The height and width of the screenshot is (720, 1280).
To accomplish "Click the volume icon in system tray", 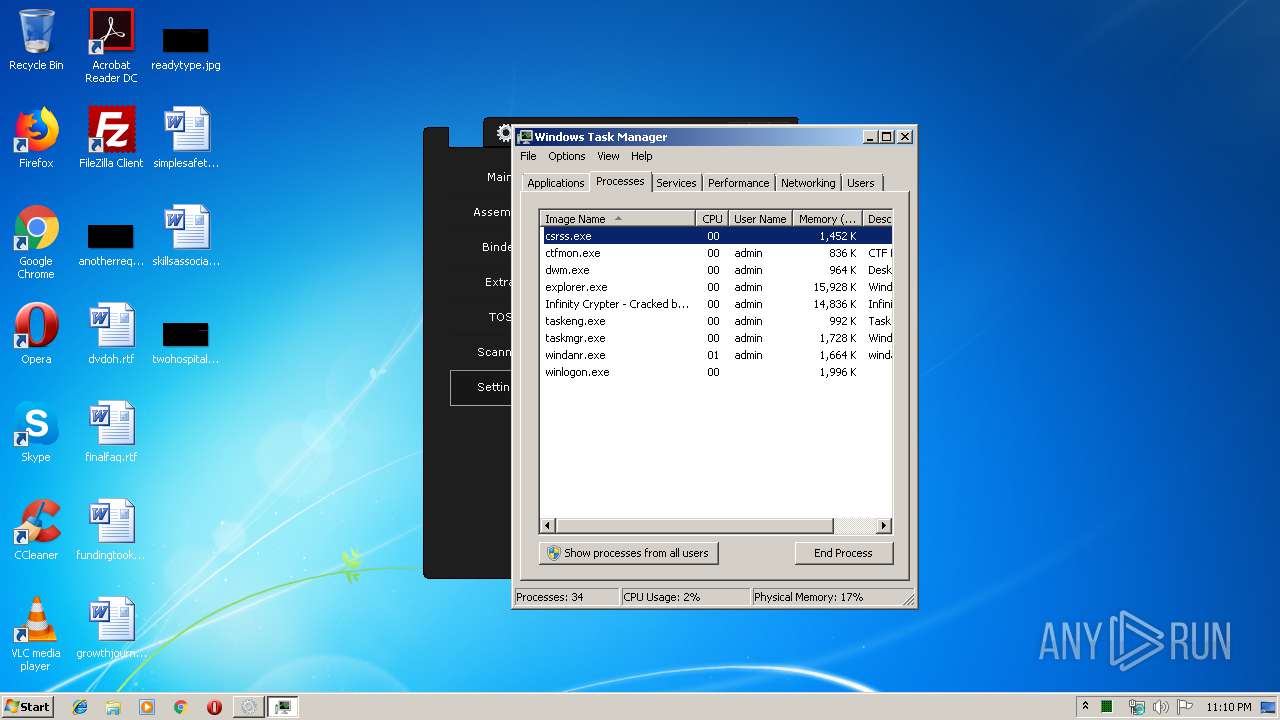I will click(1160, 707).
